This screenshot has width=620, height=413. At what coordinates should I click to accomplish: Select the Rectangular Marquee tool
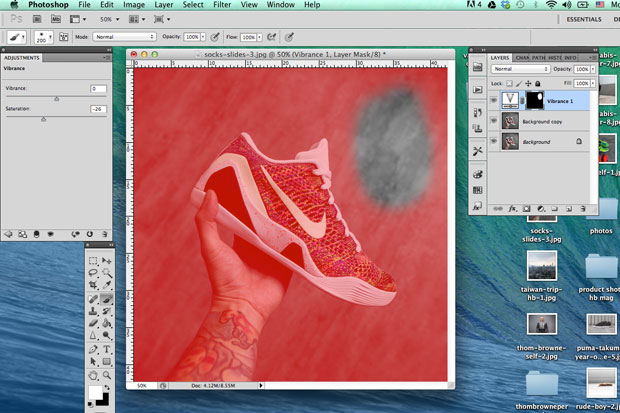93,259
